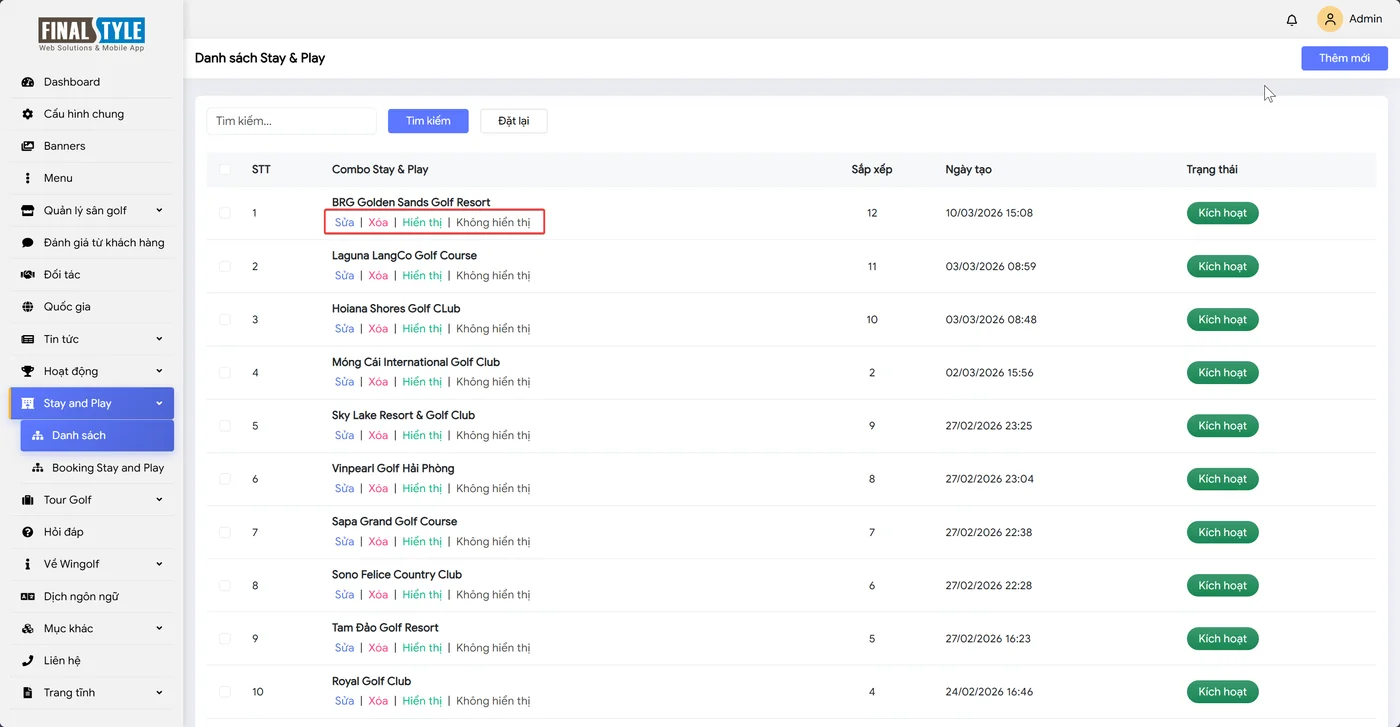
Task: Click the Ngày tạo column header
Action: click(x=968, y=169)
